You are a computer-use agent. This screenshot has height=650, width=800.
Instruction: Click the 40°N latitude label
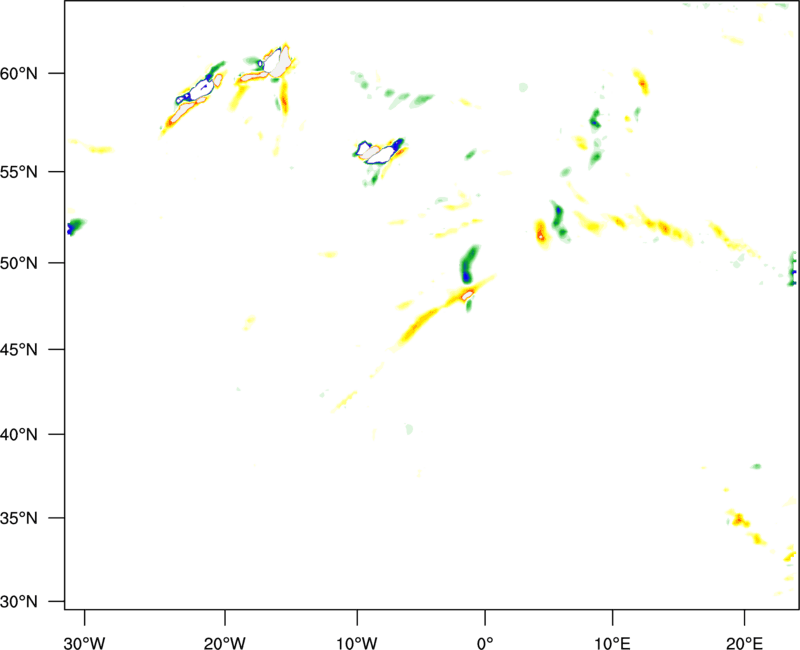coord(19,435)
